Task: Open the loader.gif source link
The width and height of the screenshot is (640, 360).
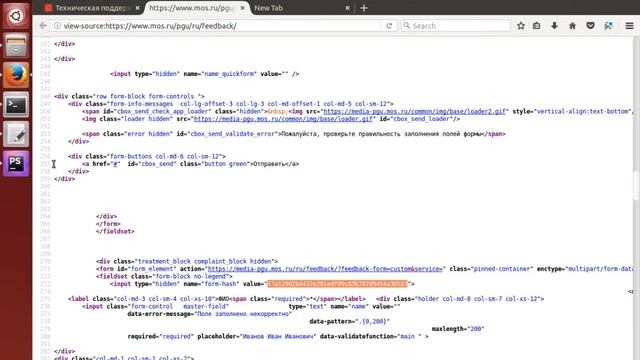Action: click(x=283, y=119)
